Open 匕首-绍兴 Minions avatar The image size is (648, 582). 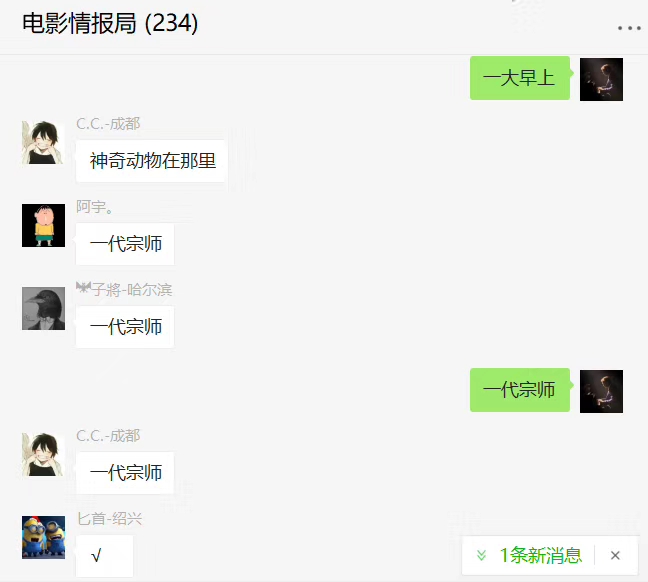coord(43,537)
